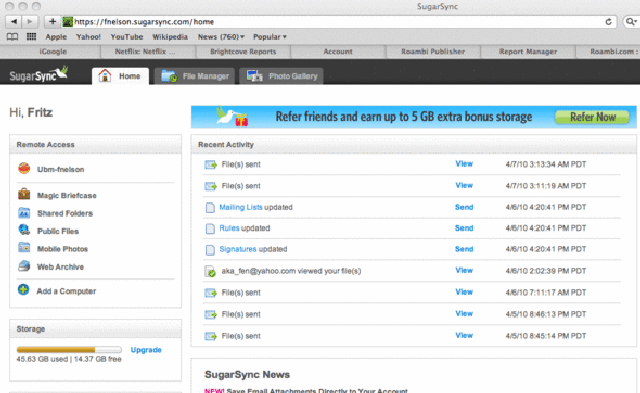Select the Home tab
The width and height of the screenshot is (640, 393).
120,76
